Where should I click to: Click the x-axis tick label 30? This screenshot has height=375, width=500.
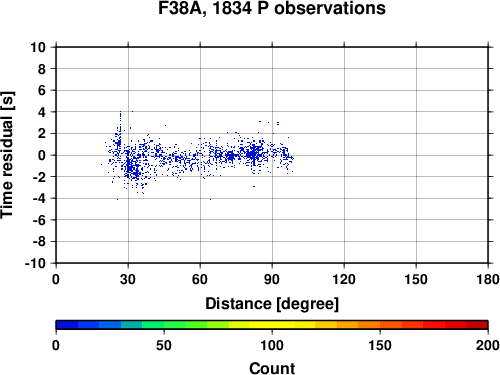(x=128, y=279)
